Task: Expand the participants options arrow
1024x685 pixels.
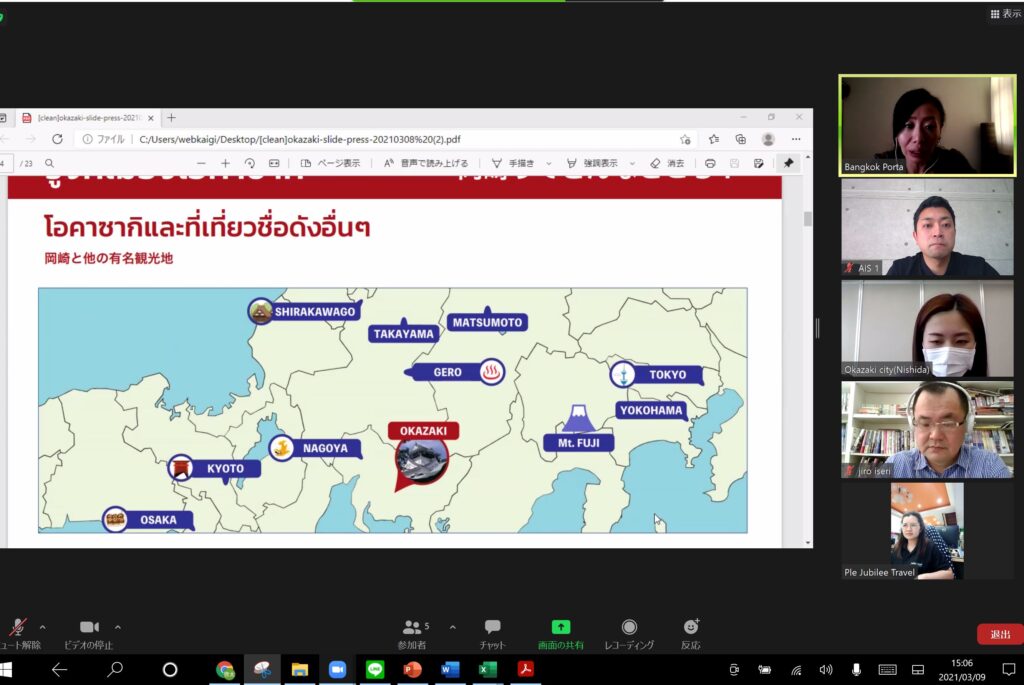Action: [x=452, y=627]
